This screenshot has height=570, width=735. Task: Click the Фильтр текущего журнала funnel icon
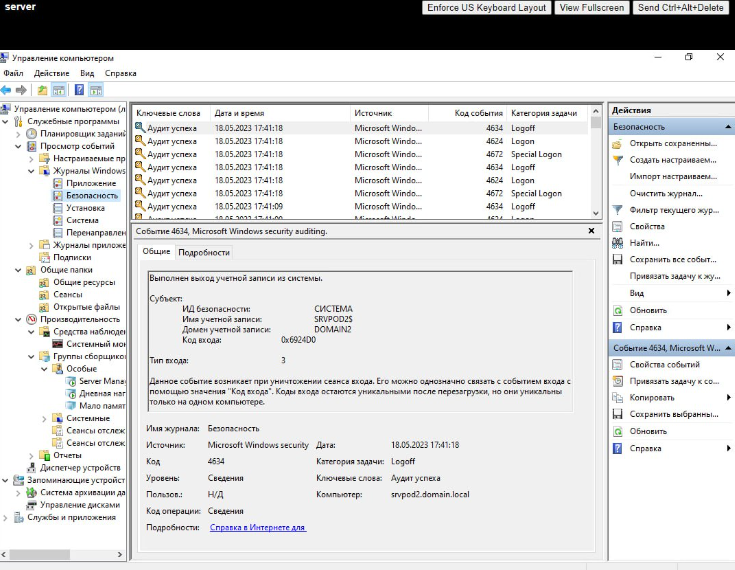pos(618,210)
